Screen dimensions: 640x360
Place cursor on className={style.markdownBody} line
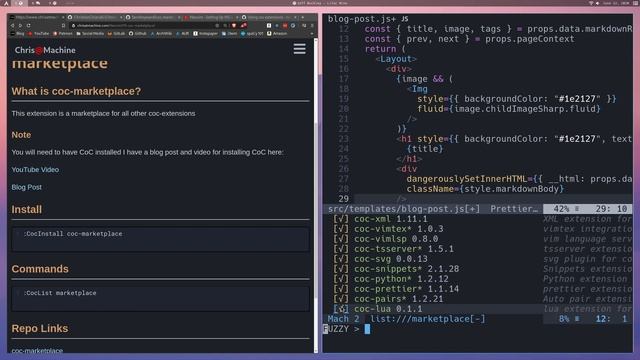pos(485,189)
